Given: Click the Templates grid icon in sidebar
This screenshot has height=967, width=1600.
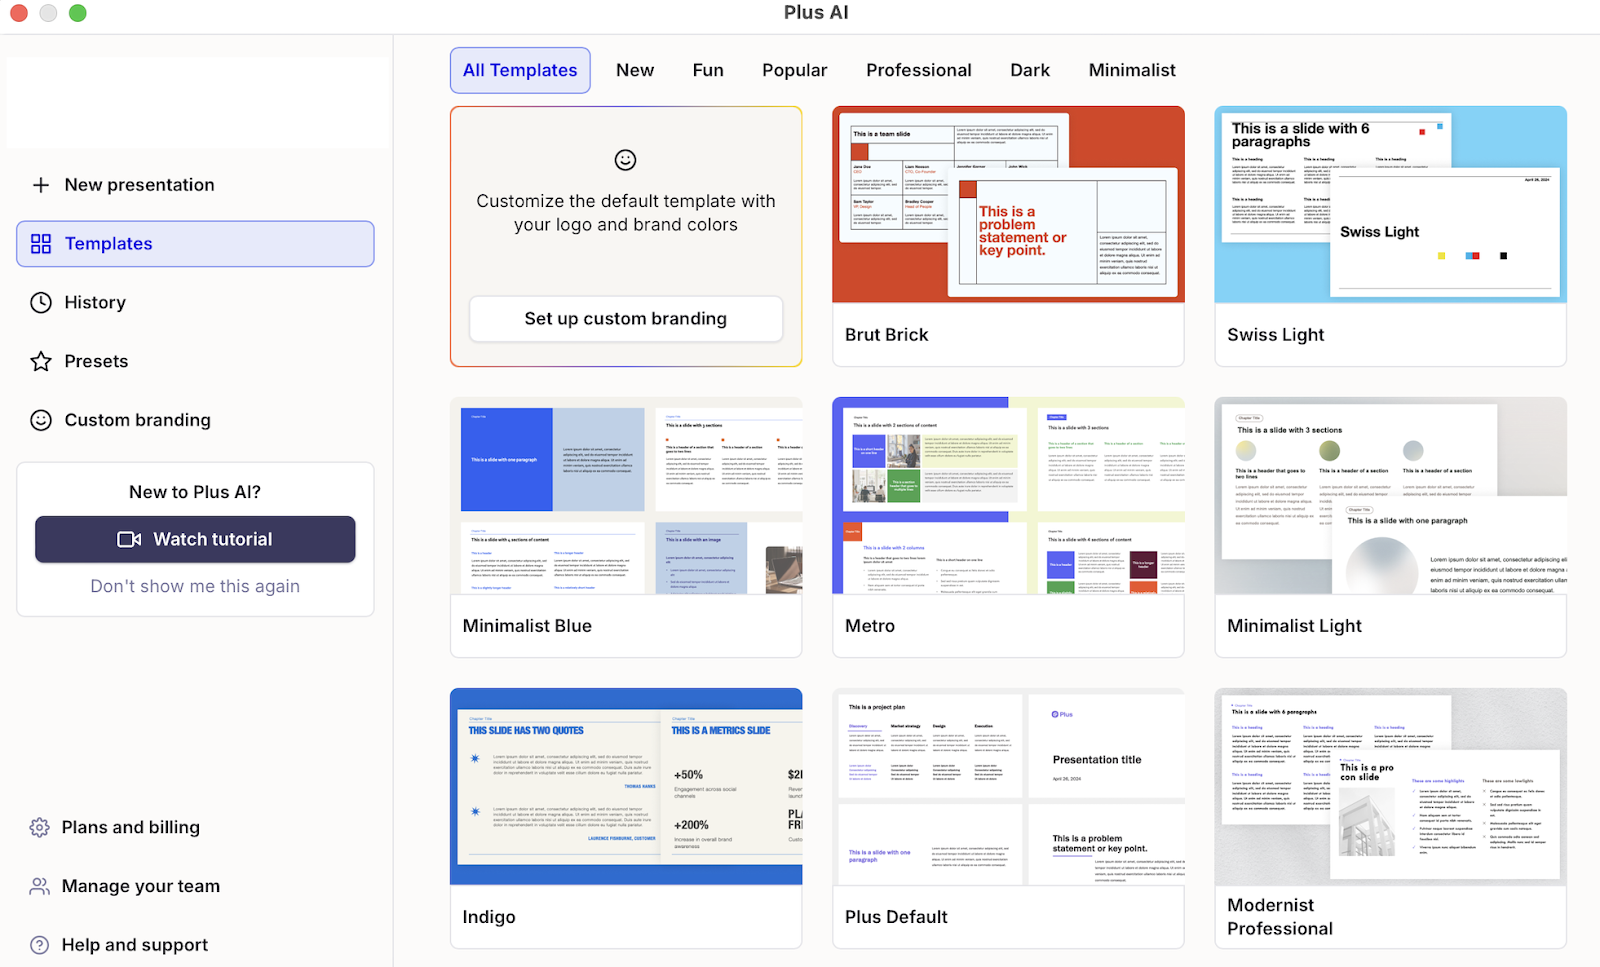Looking at the screenshot, I should tap(41, 244).
